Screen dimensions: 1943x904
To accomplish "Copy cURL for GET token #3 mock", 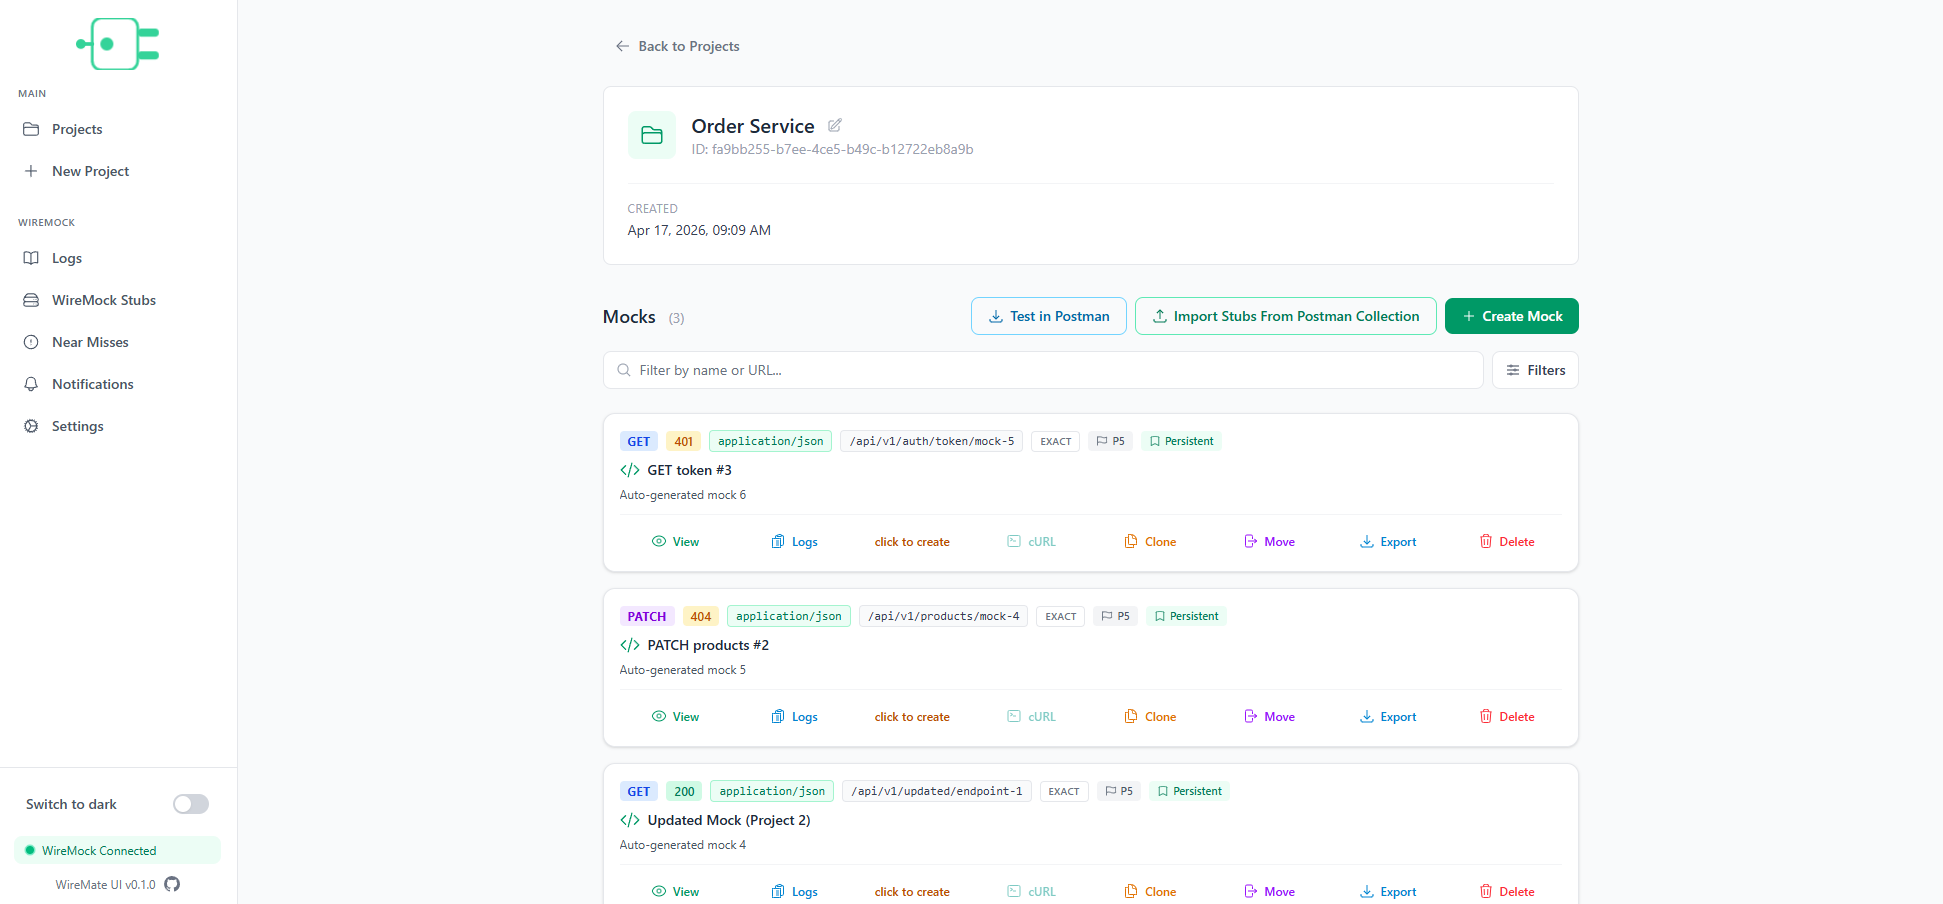I will point(1031,542).
